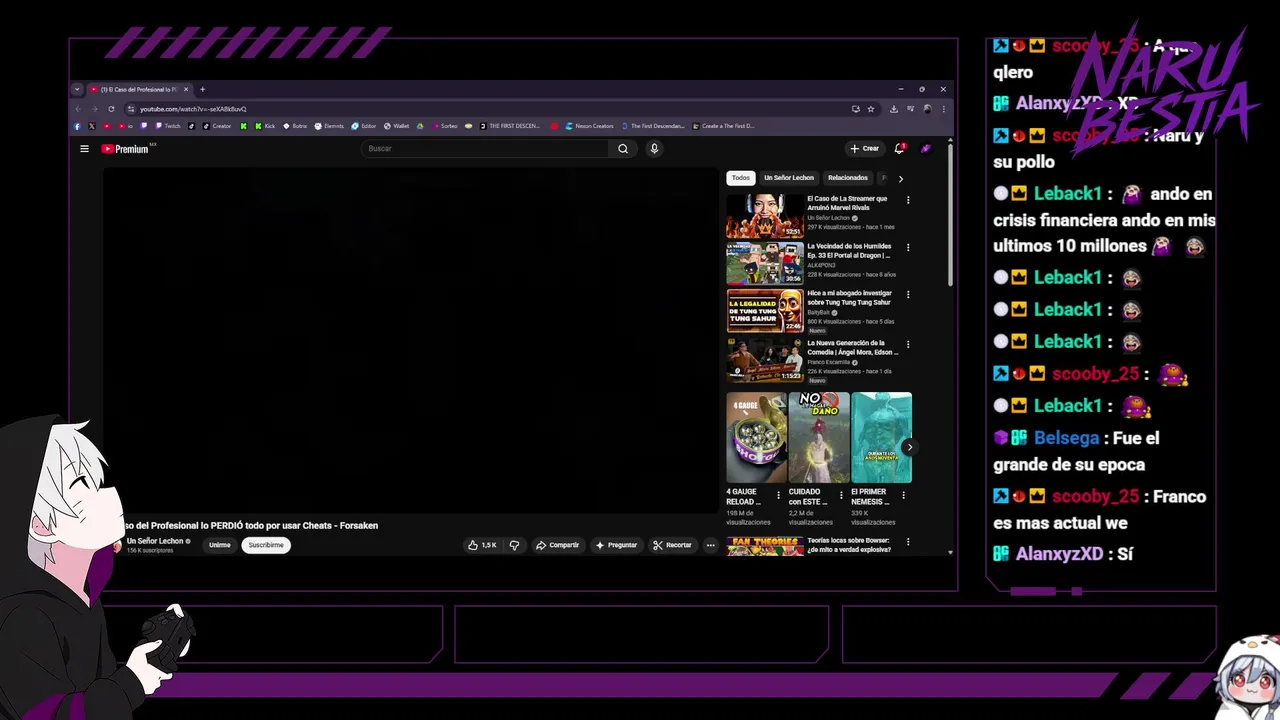Focus the Buscar search field

(485, 149)
